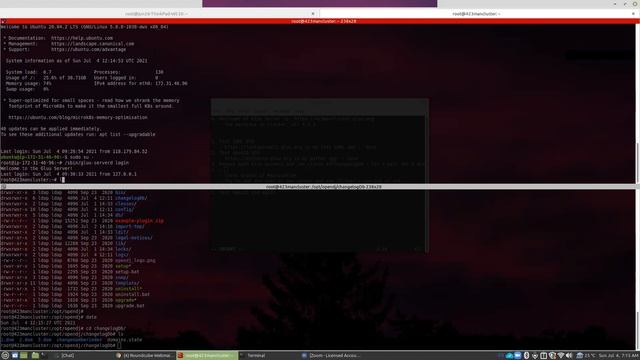The width and height of the screenshot is (640, 360).
Task: Click the Zoom camera tray icon
Action: point(518,356)
